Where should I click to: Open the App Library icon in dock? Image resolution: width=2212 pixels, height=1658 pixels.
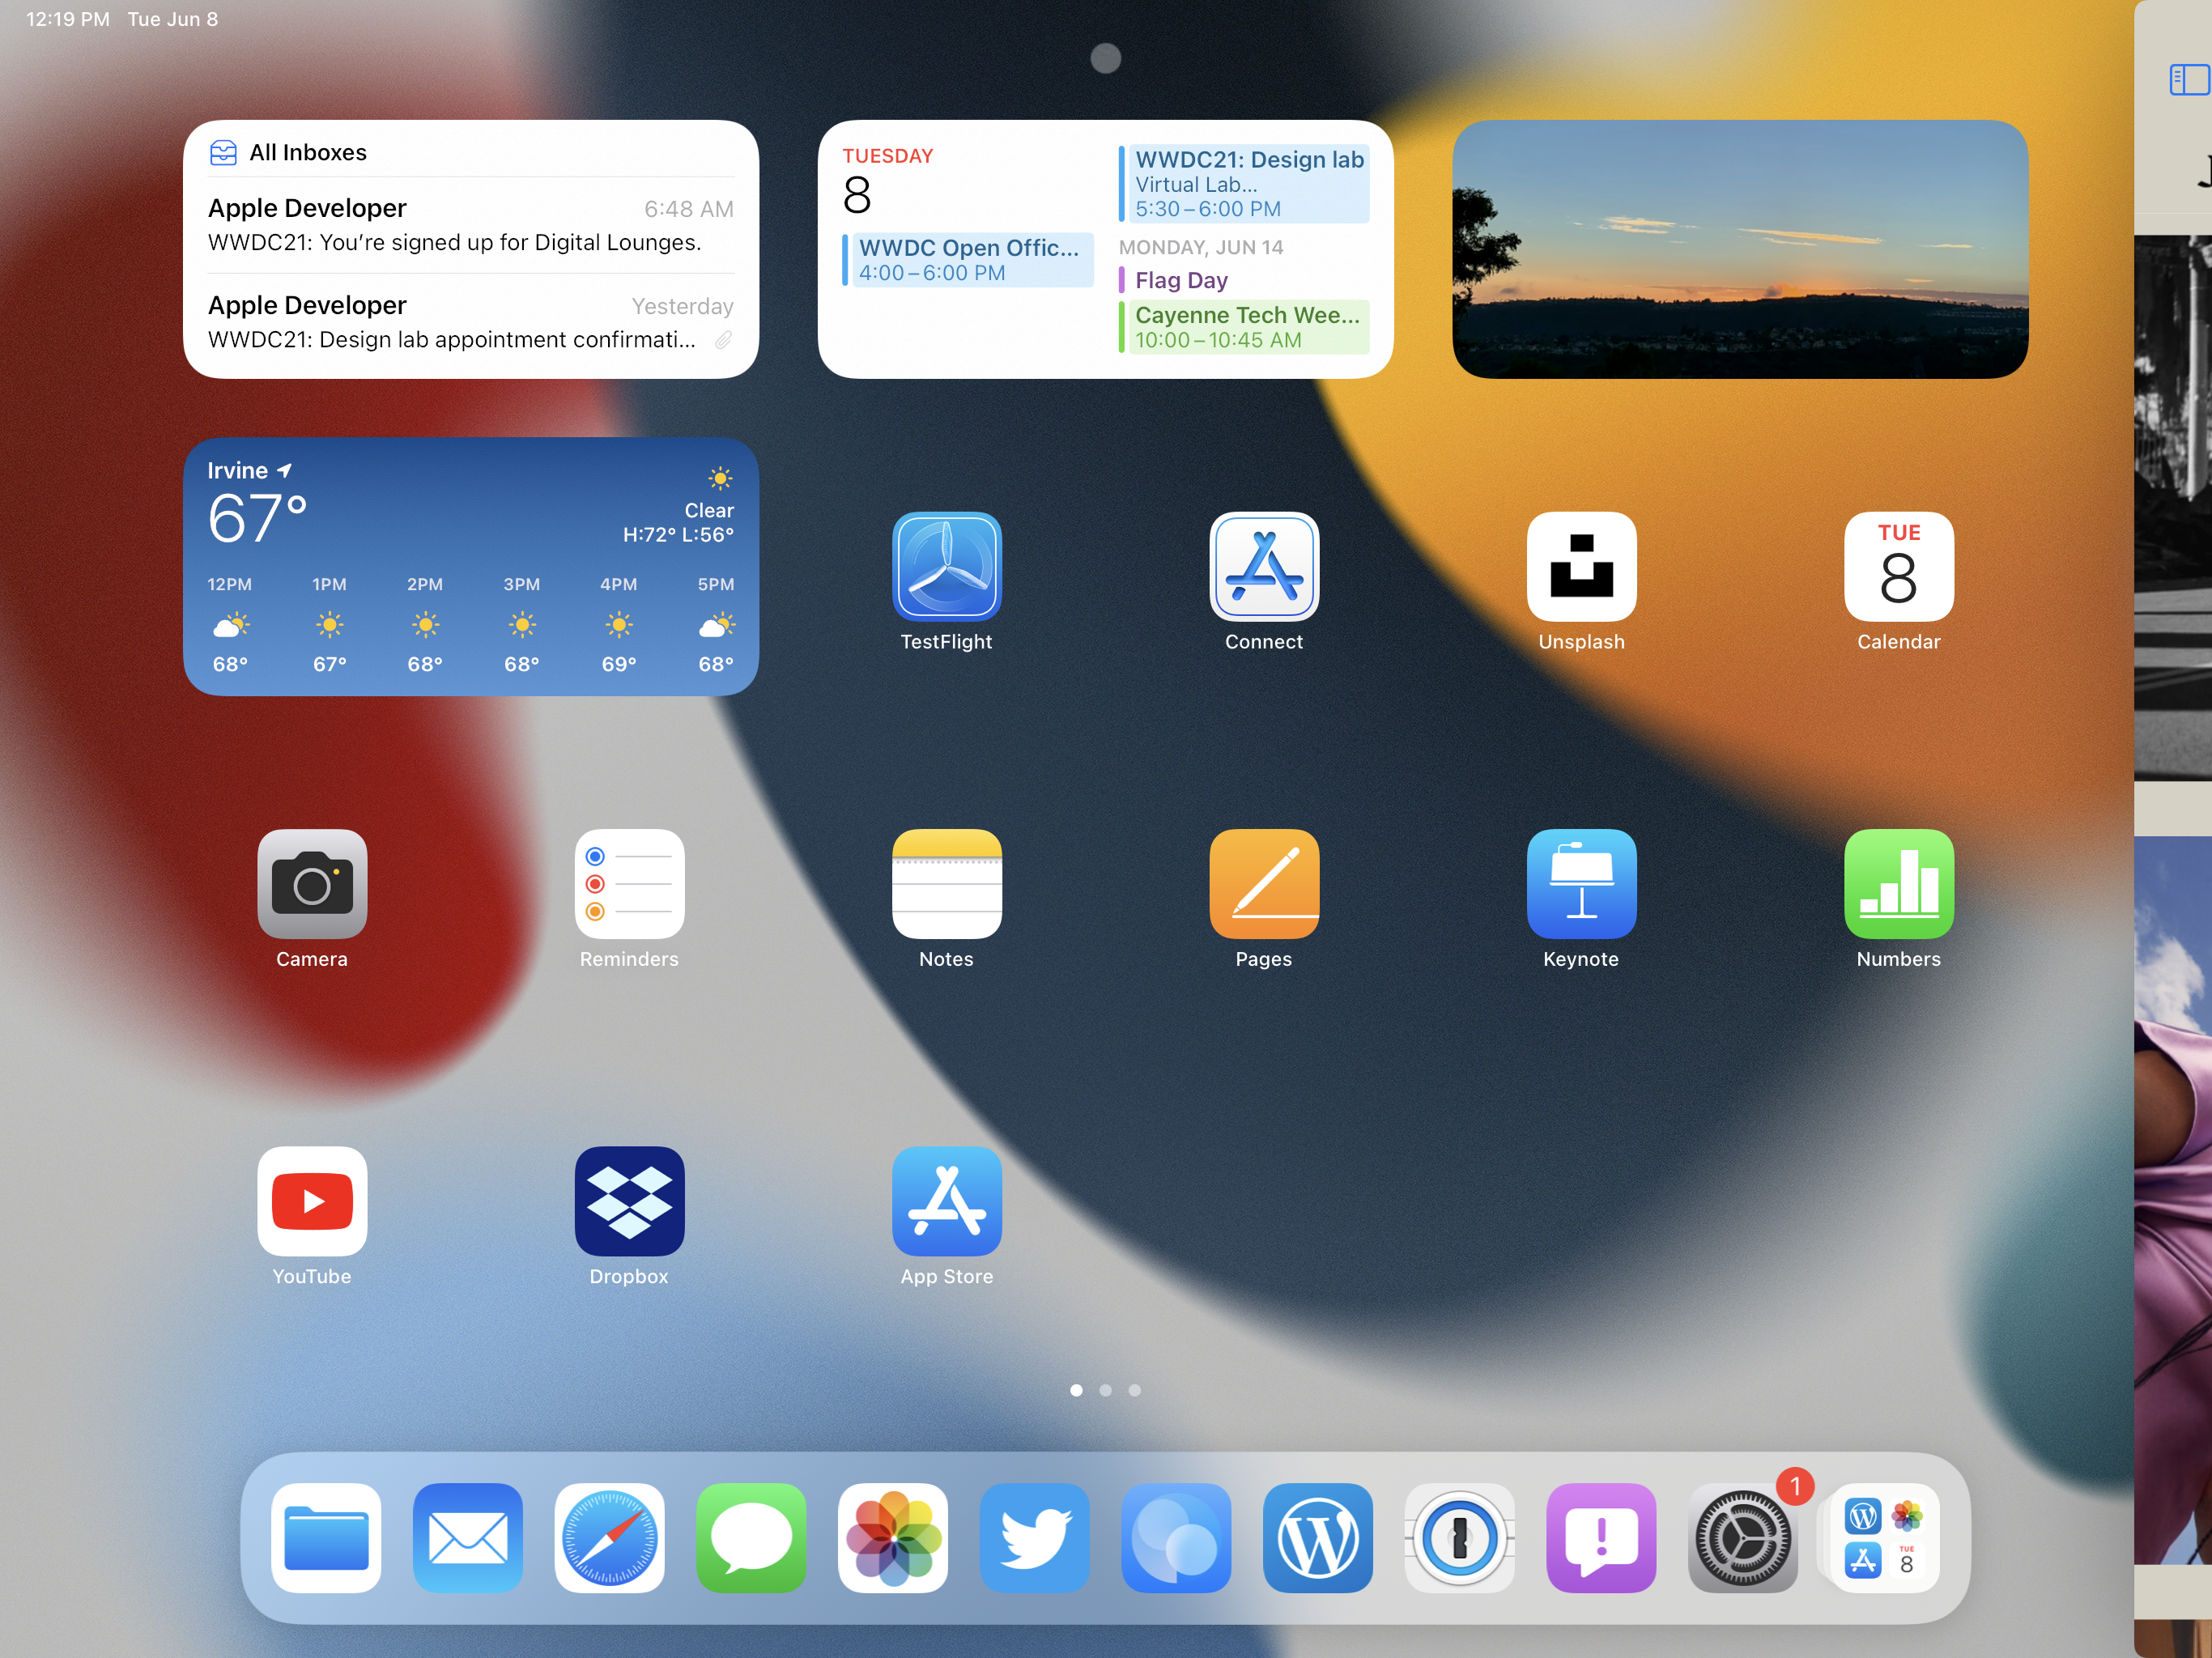[1884, 1537]
